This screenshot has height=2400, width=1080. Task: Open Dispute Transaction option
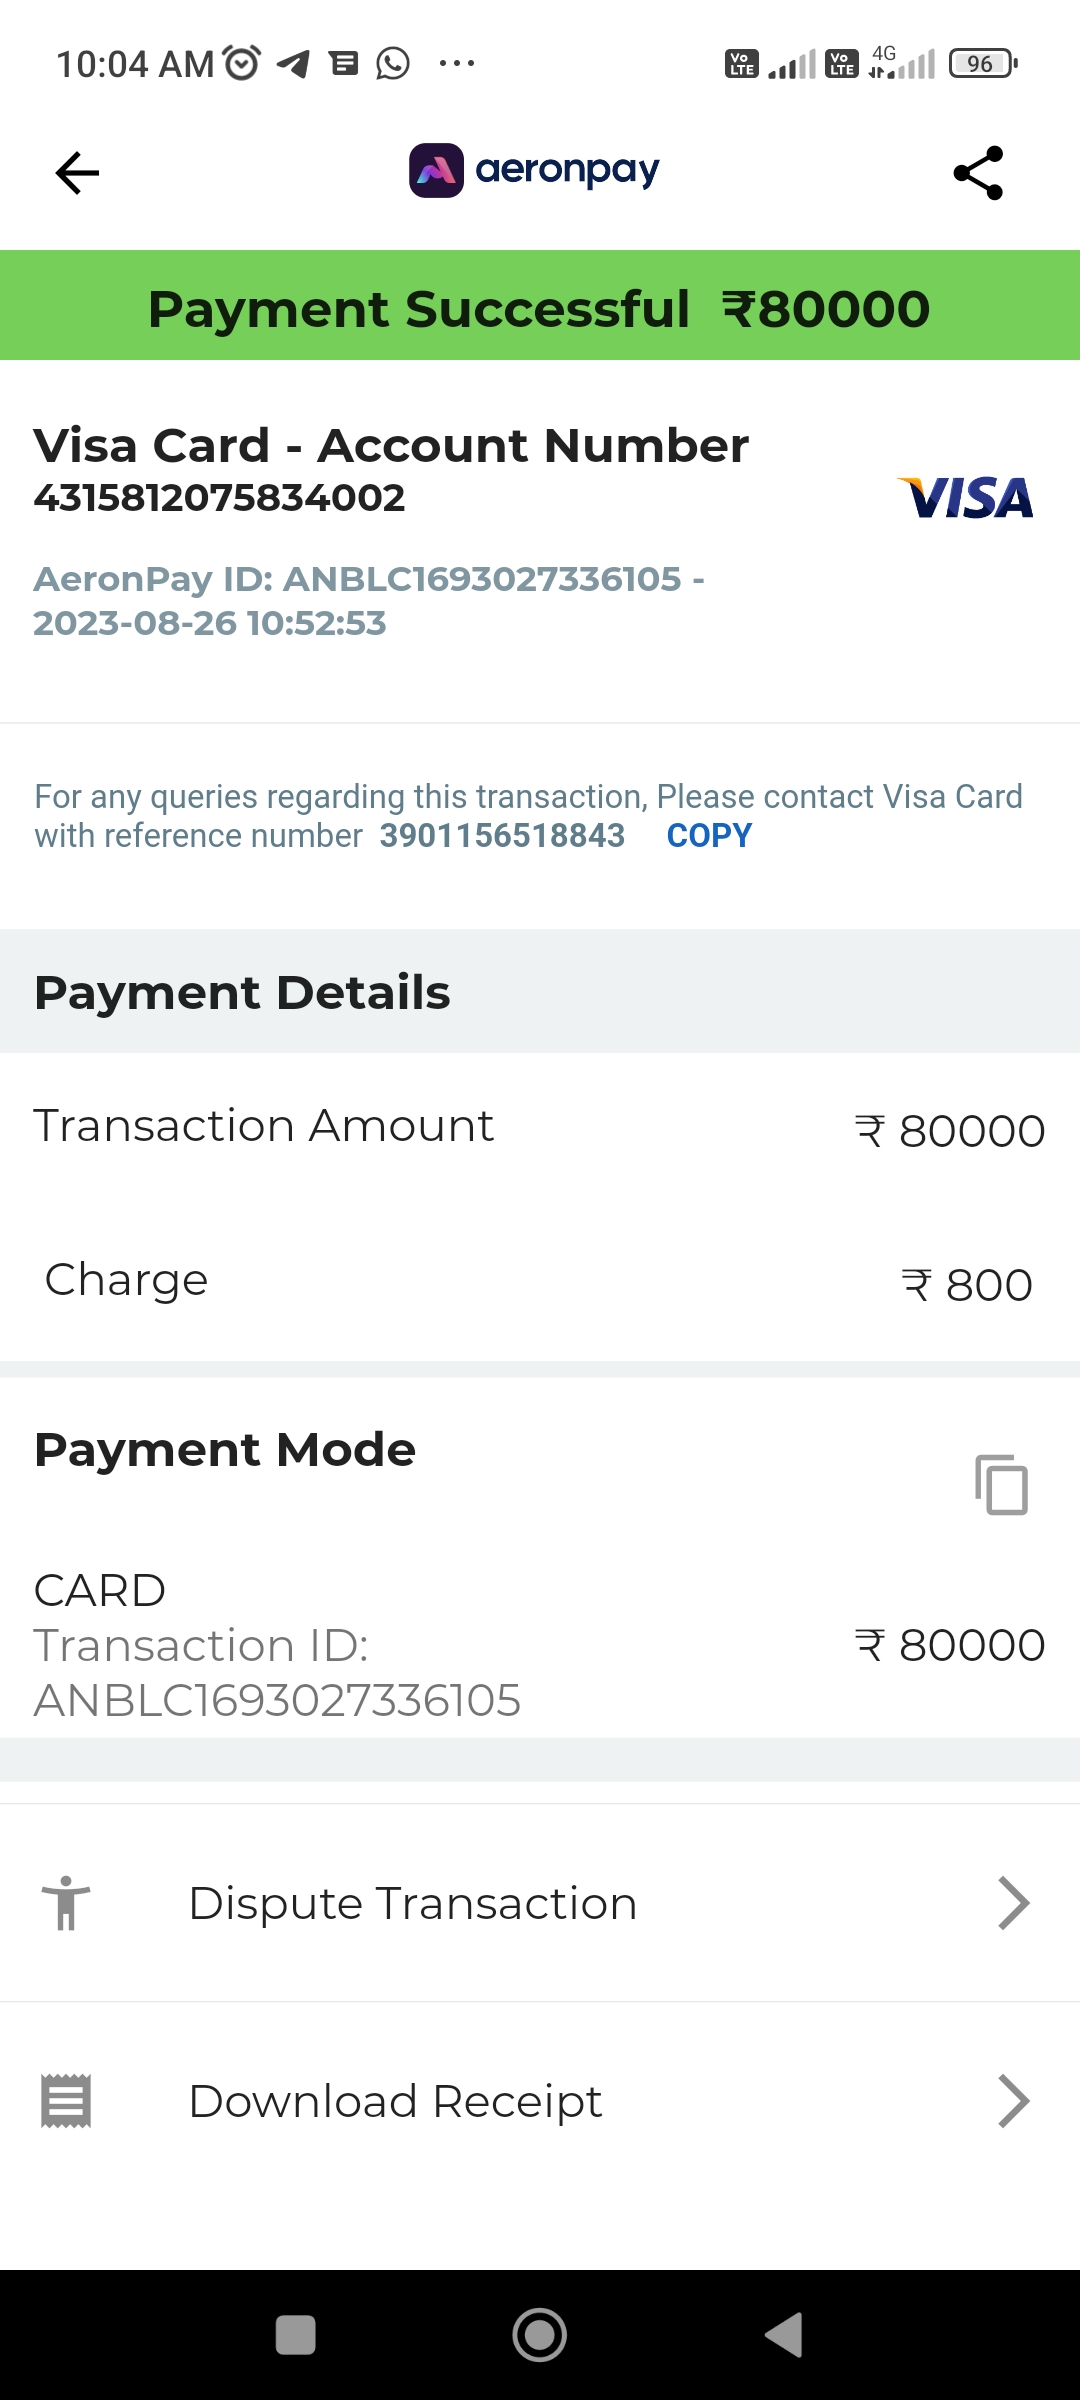(x=412, y=1903)
